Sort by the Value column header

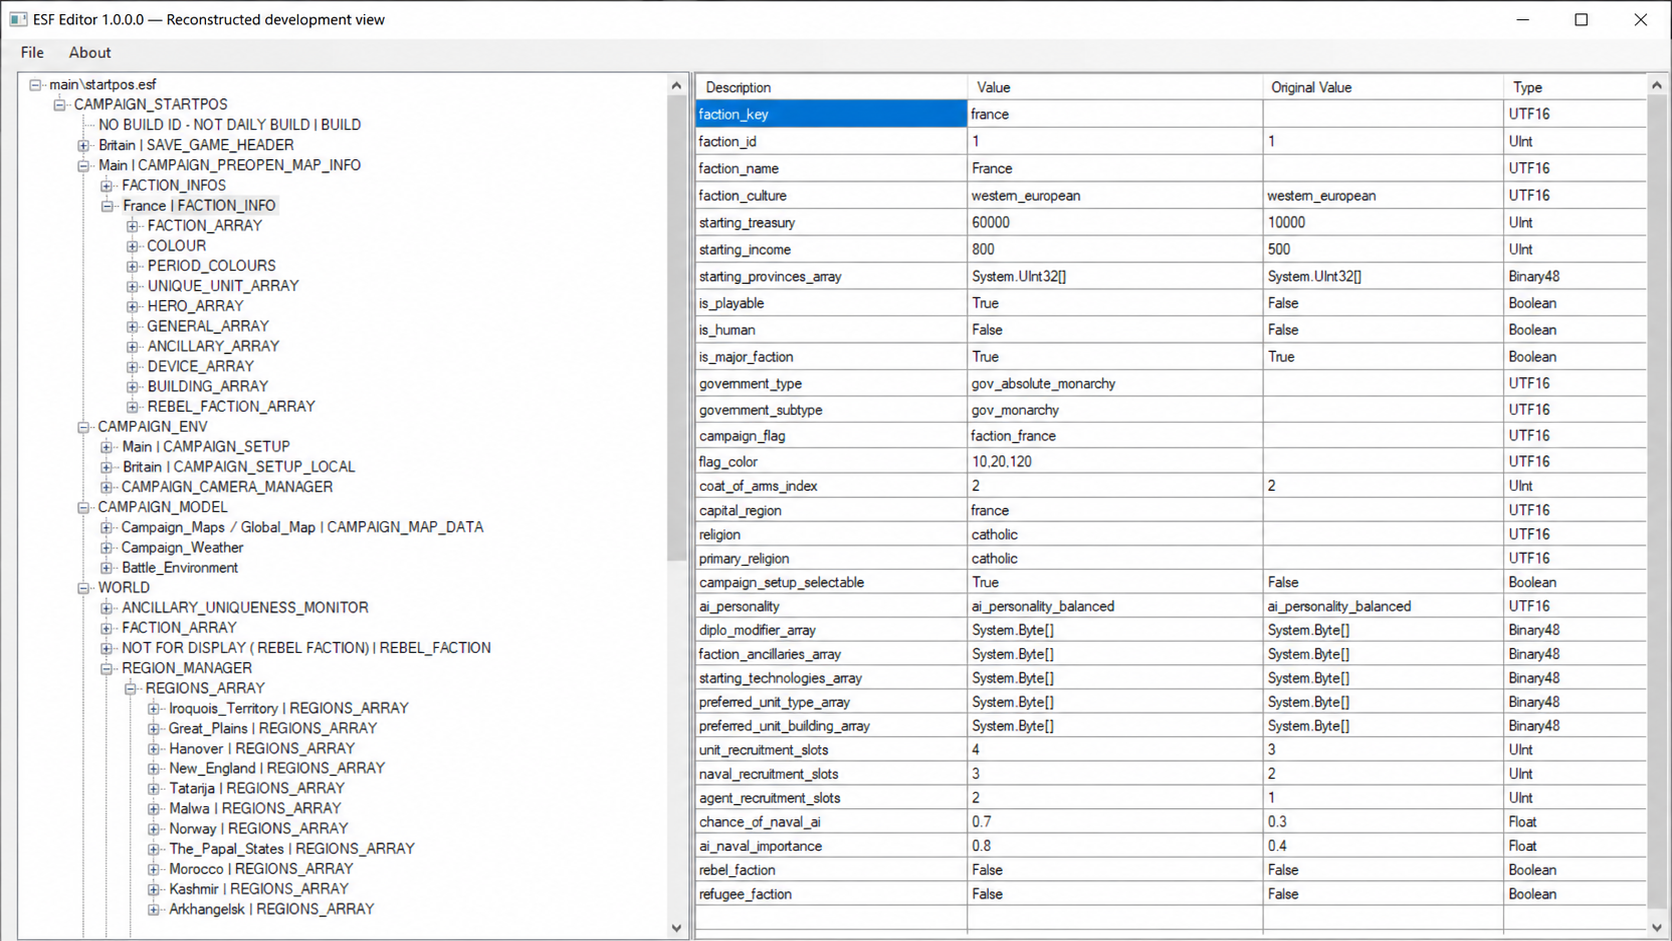[x=1115, y=87]
